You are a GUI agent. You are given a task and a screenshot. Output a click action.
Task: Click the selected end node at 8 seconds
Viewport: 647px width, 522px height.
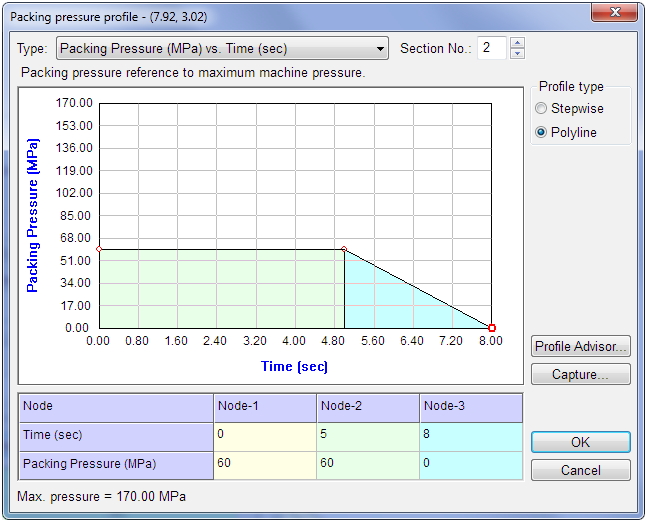(491, 328)
